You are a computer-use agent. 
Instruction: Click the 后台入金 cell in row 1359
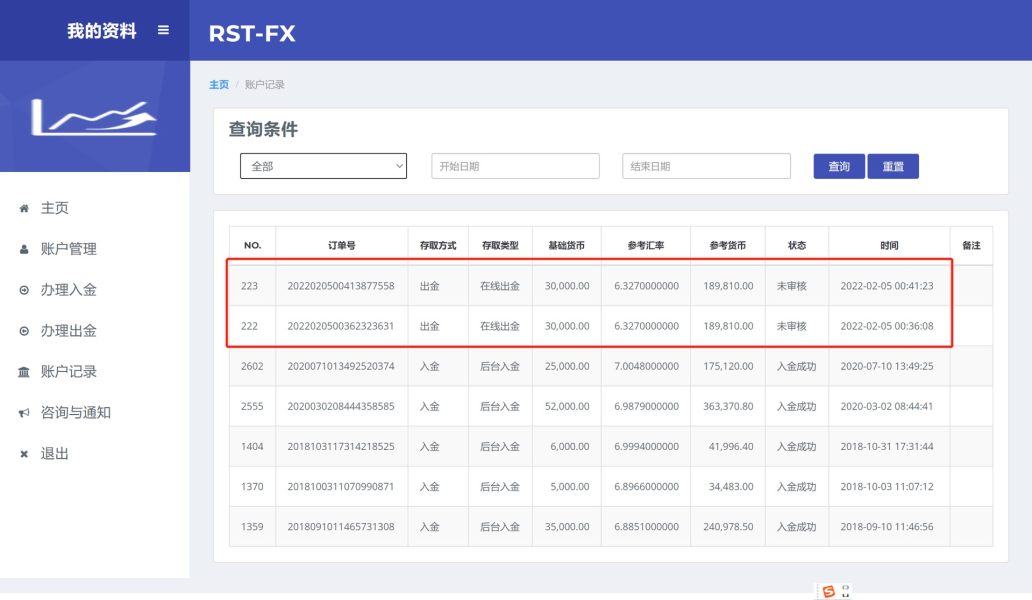(500, 526)
